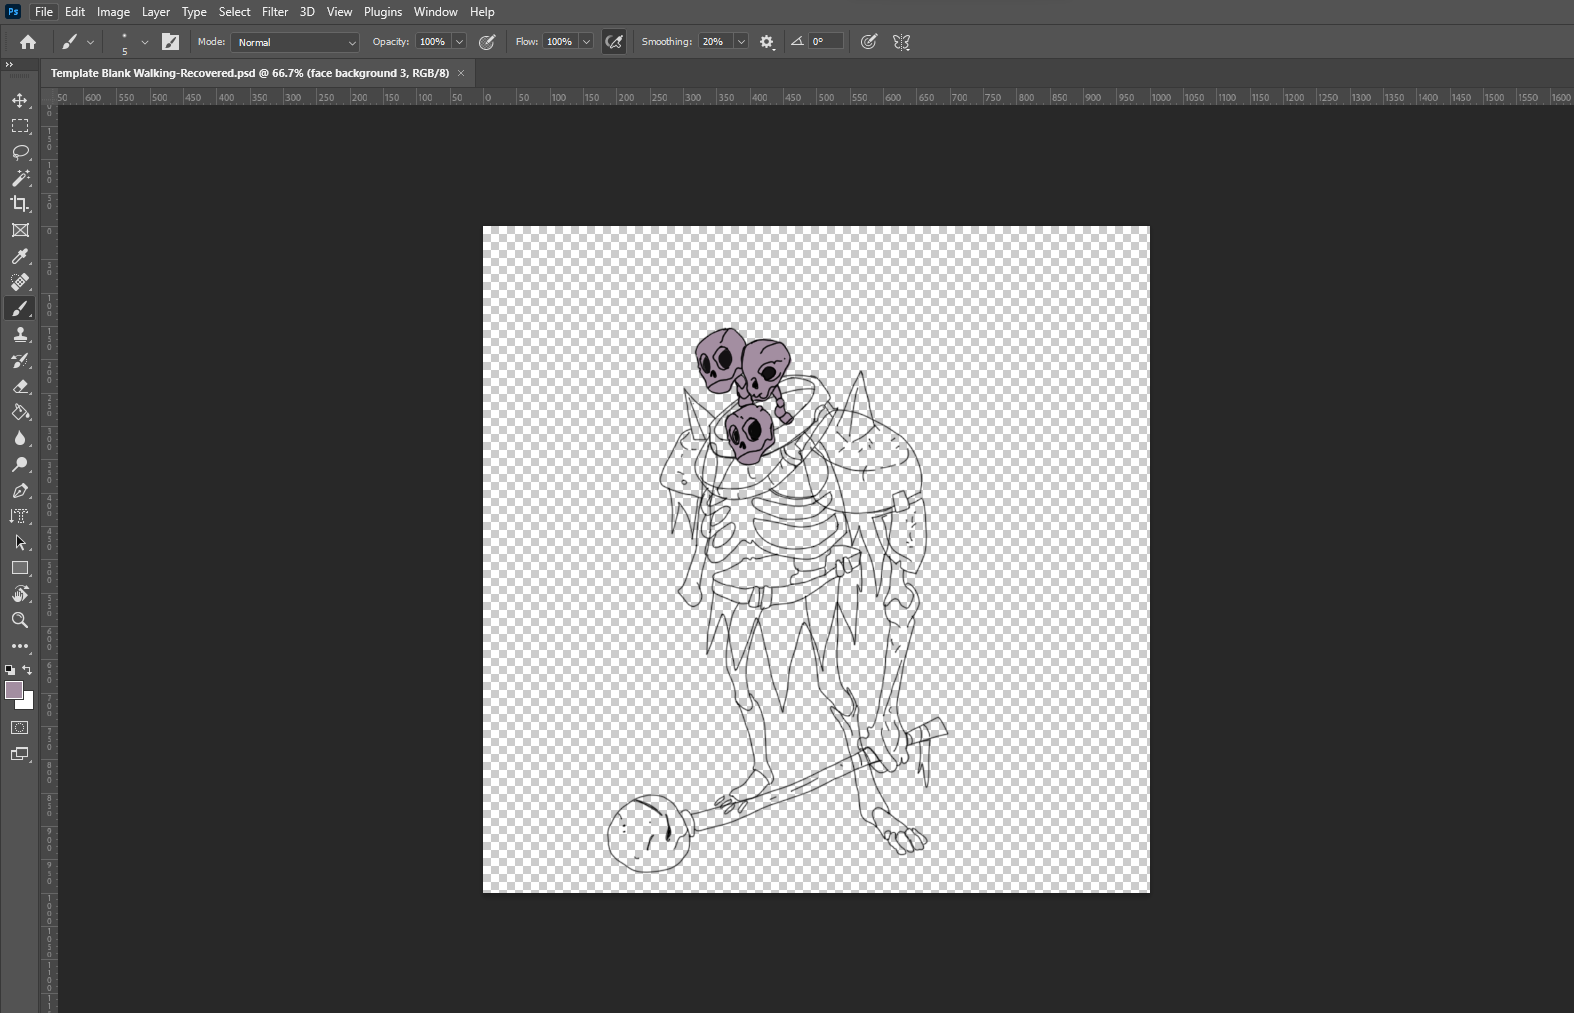Select the Blur tool
The image size is (1574, 1013).
click(x=20, y=438)
